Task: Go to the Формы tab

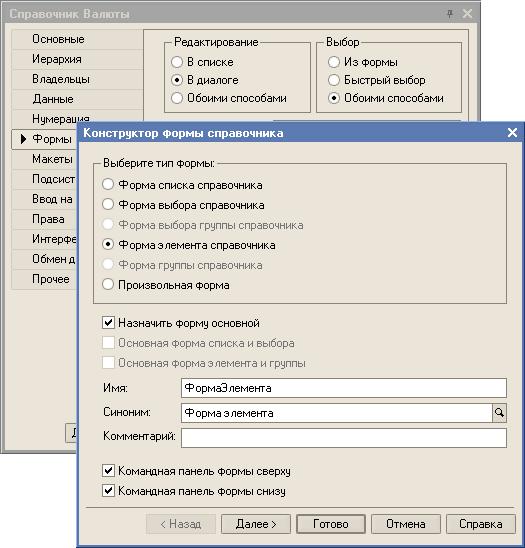Action: (44, 139)
